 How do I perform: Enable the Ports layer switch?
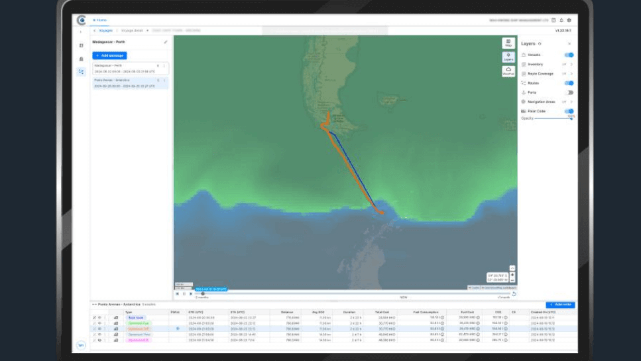click(569, 93)
